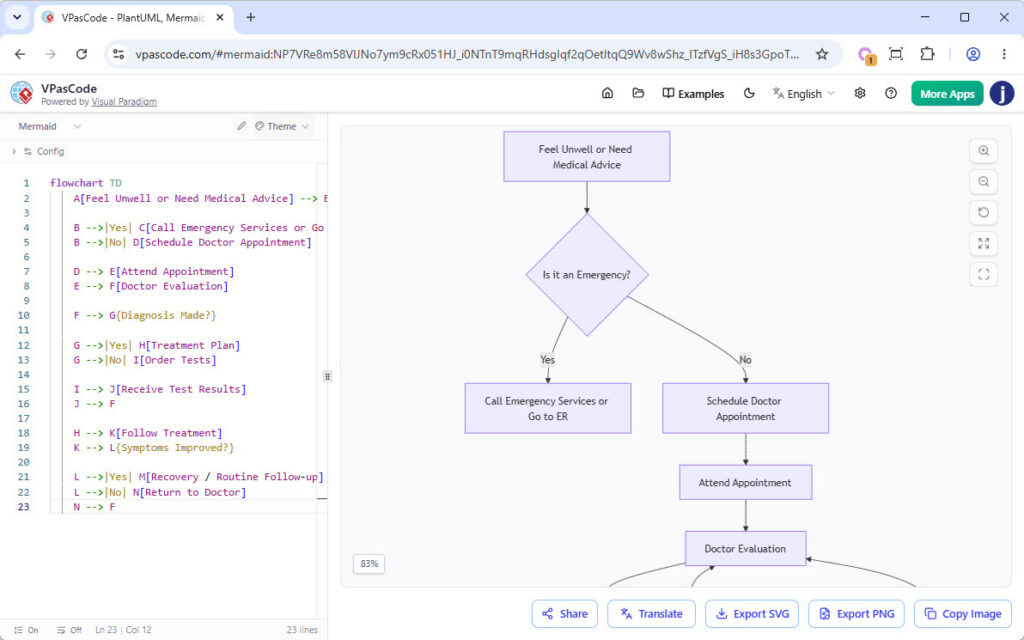
Task: Open the folder icon in the header
Action: click(x=638, y=93)
